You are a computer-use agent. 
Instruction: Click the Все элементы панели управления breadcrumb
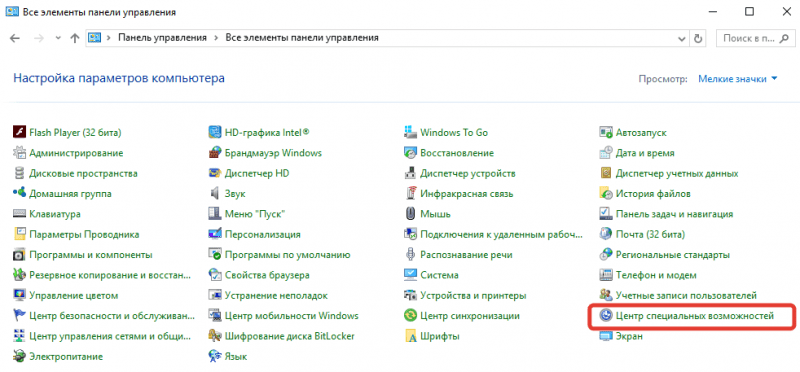pyautogui.click(x=302, y=38)
